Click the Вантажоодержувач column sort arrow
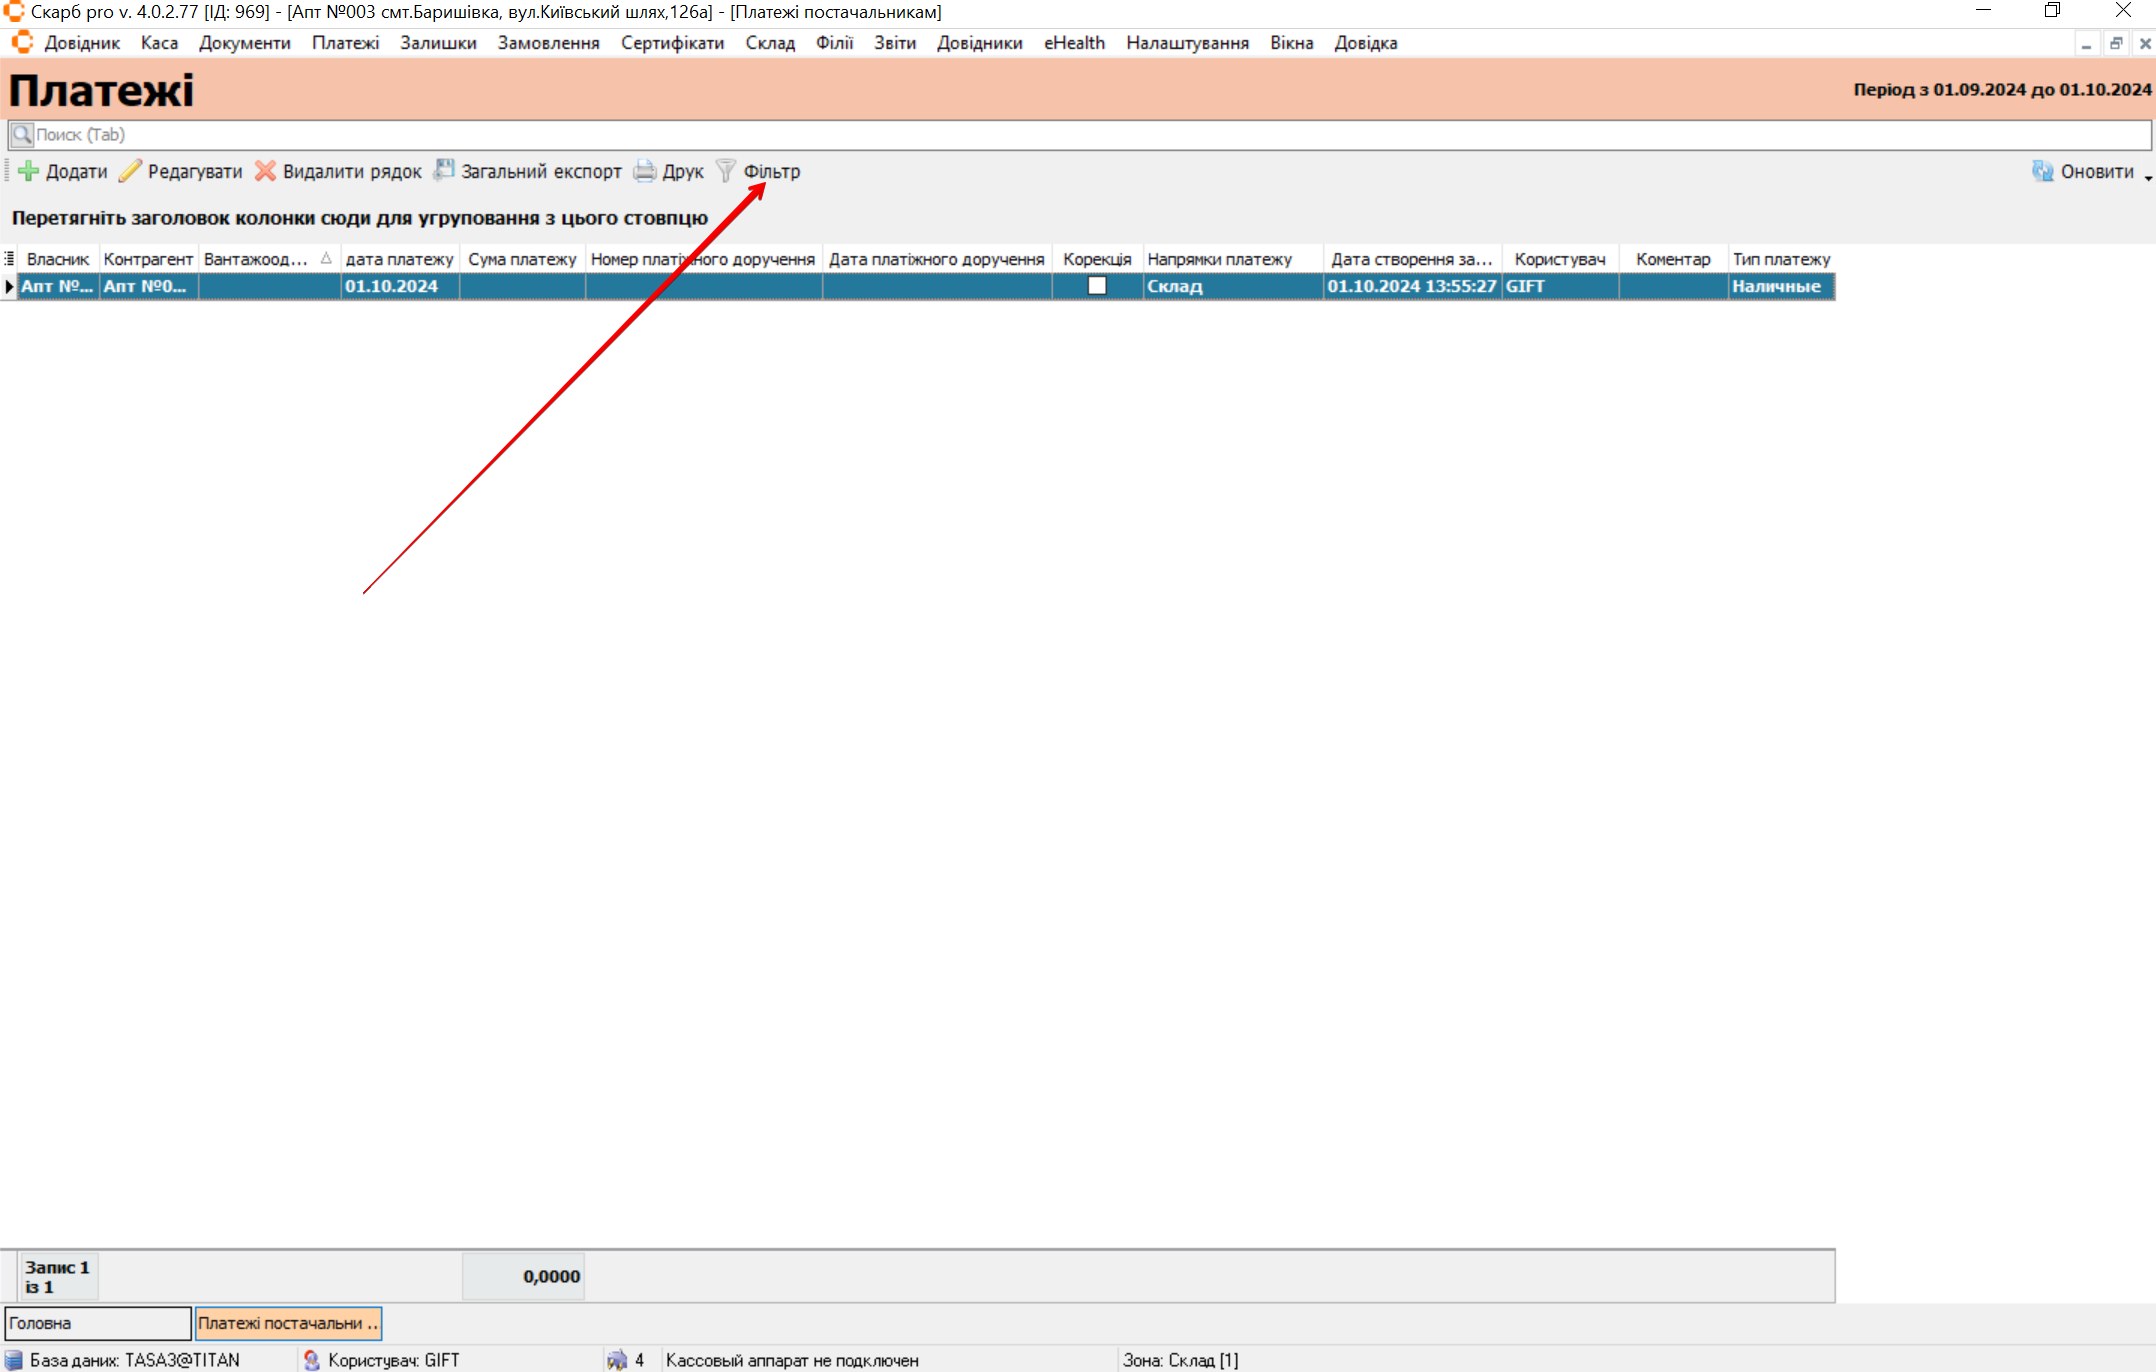 [x=326, y=259]
